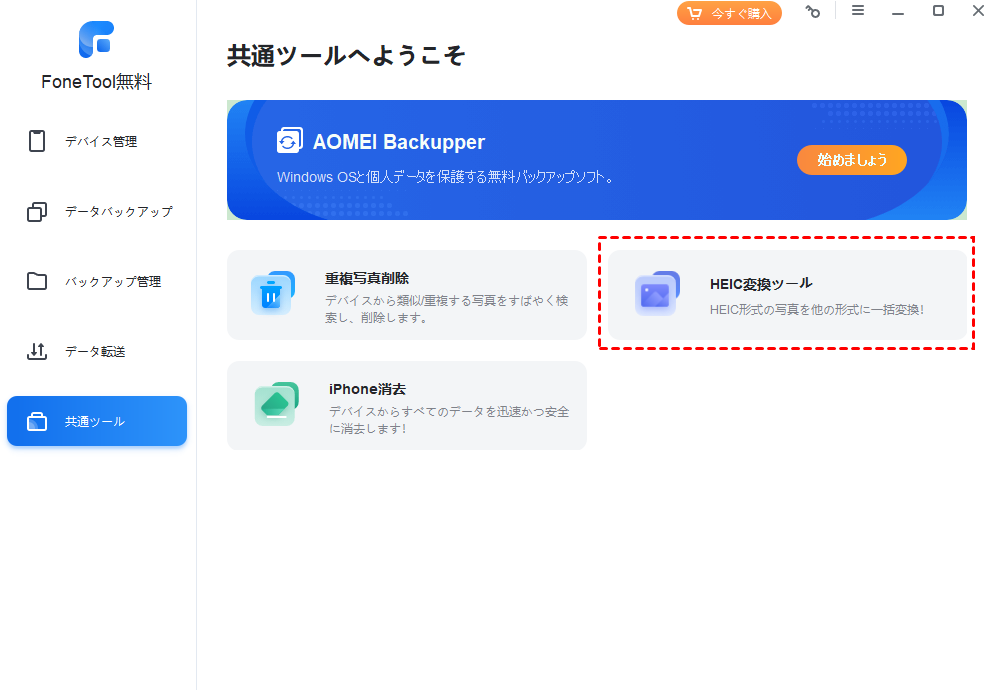Click the FoneTool無料 app name text

(97, 82)
